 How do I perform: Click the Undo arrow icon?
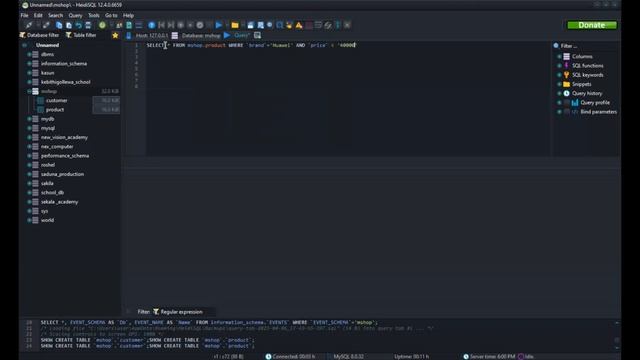point(78,25)
